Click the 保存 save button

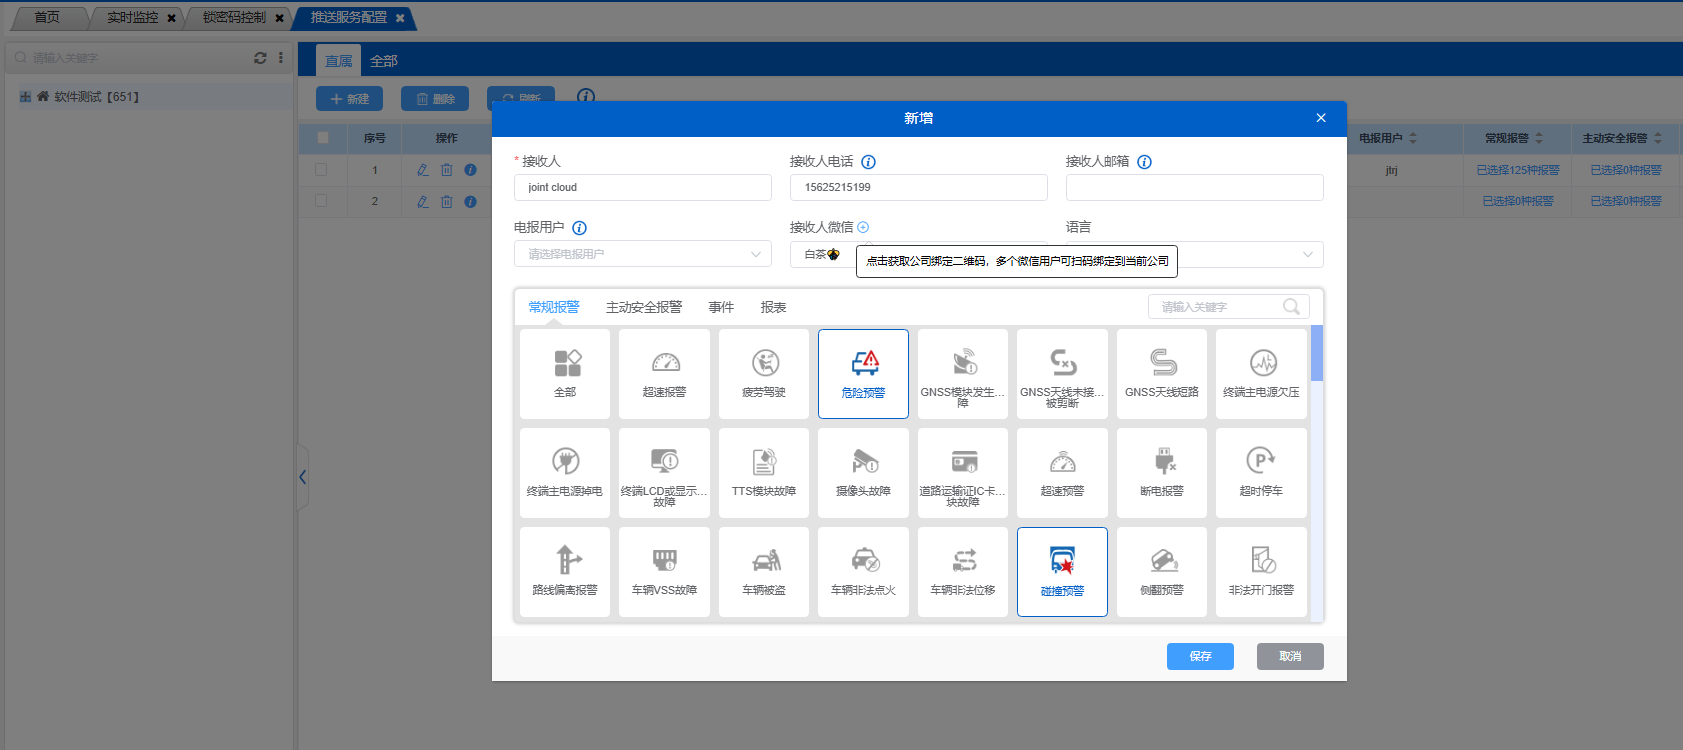click(x=1200, y=656)
